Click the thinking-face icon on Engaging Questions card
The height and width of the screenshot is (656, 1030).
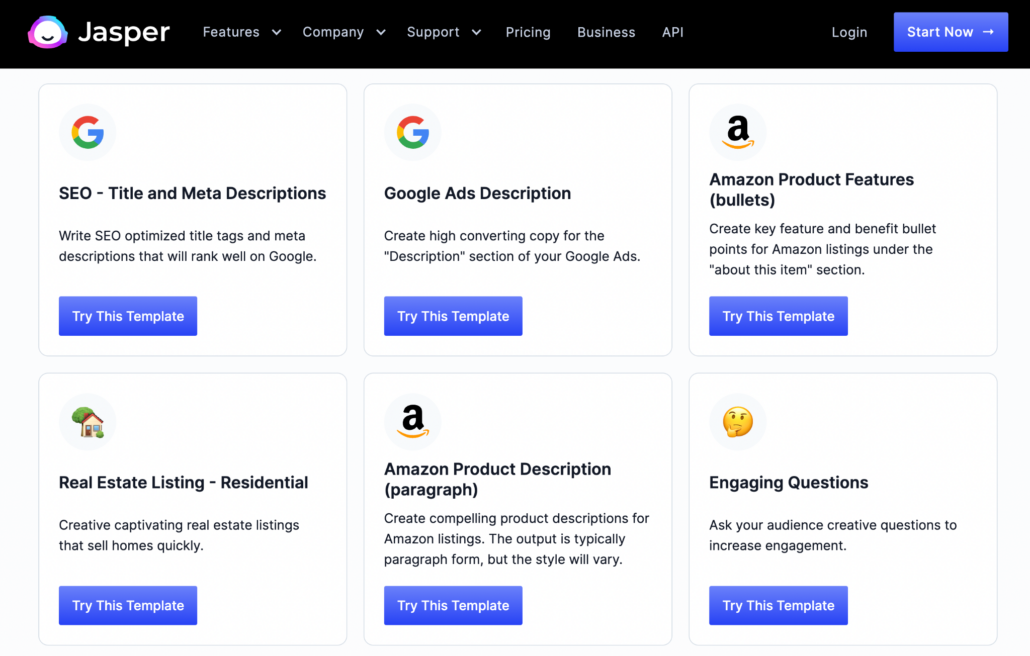coord(738,421)
